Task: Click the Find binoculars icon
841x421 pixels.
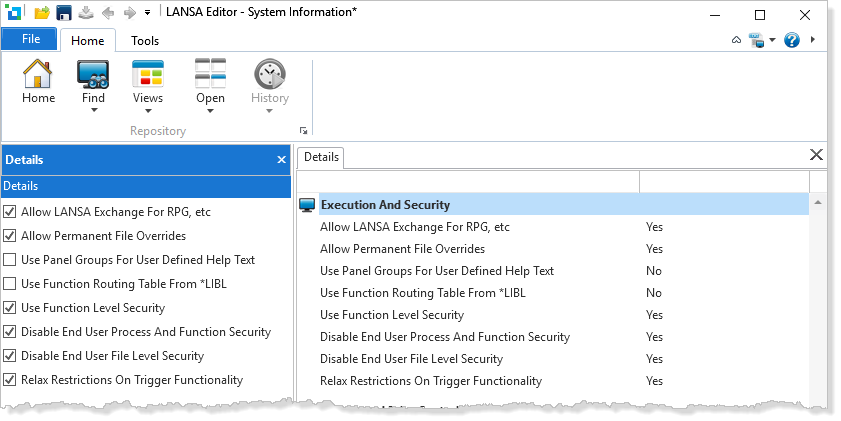Action: click(93, 74)
